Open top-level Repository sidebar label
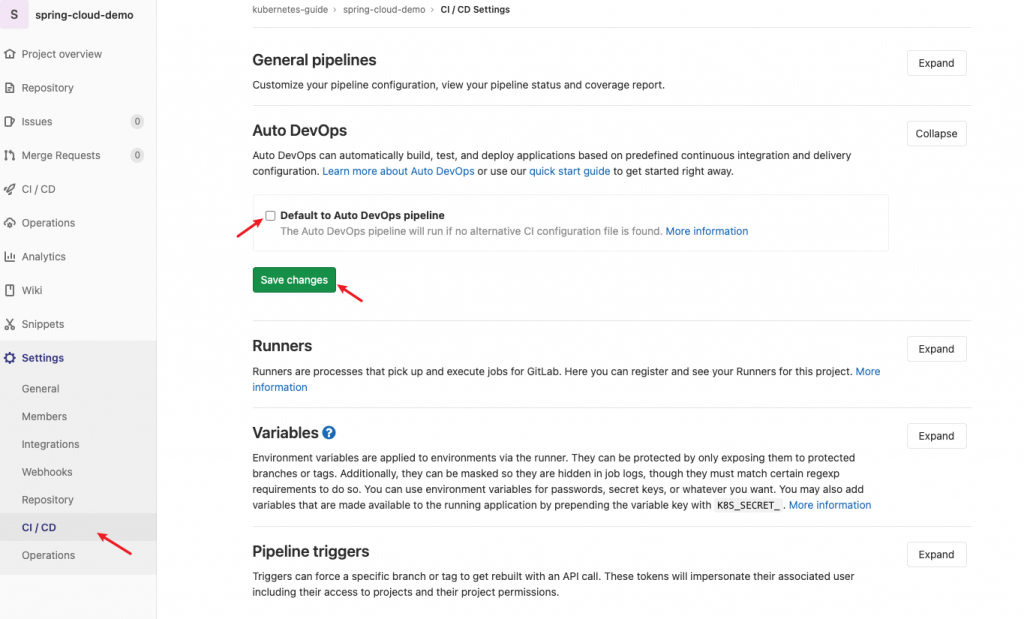Image resolution: width=1024 pixels, height=619 pixels. [48, 88]
